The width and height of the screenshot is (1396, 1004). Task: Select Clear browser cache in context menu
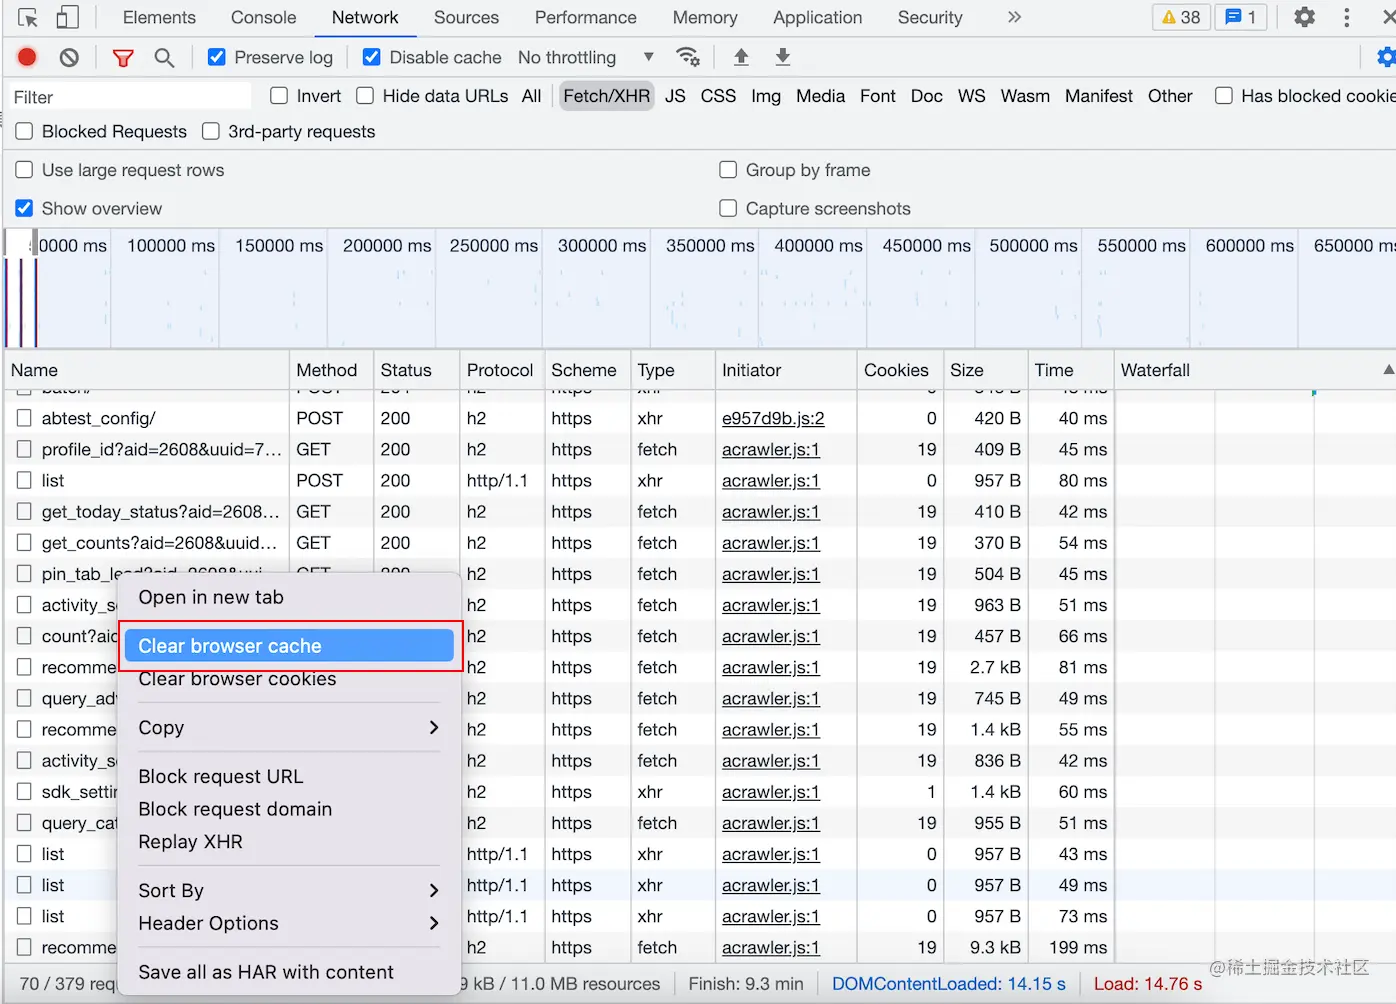click(288, 646)
